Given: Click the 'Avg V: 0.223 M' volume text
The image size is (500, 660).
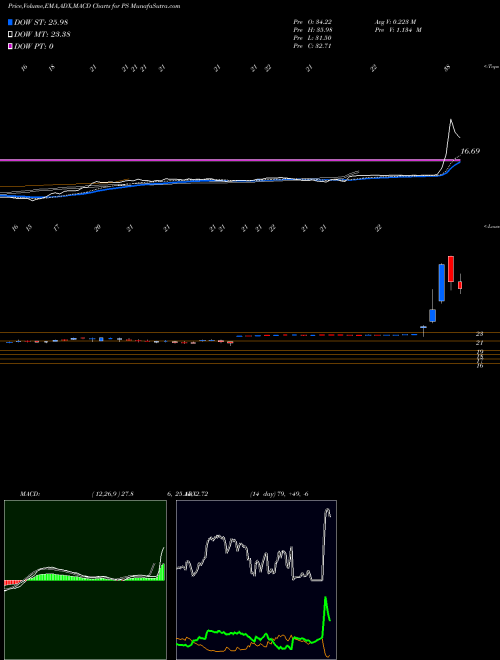Looking at the screenshot, I should pos(398,22).
